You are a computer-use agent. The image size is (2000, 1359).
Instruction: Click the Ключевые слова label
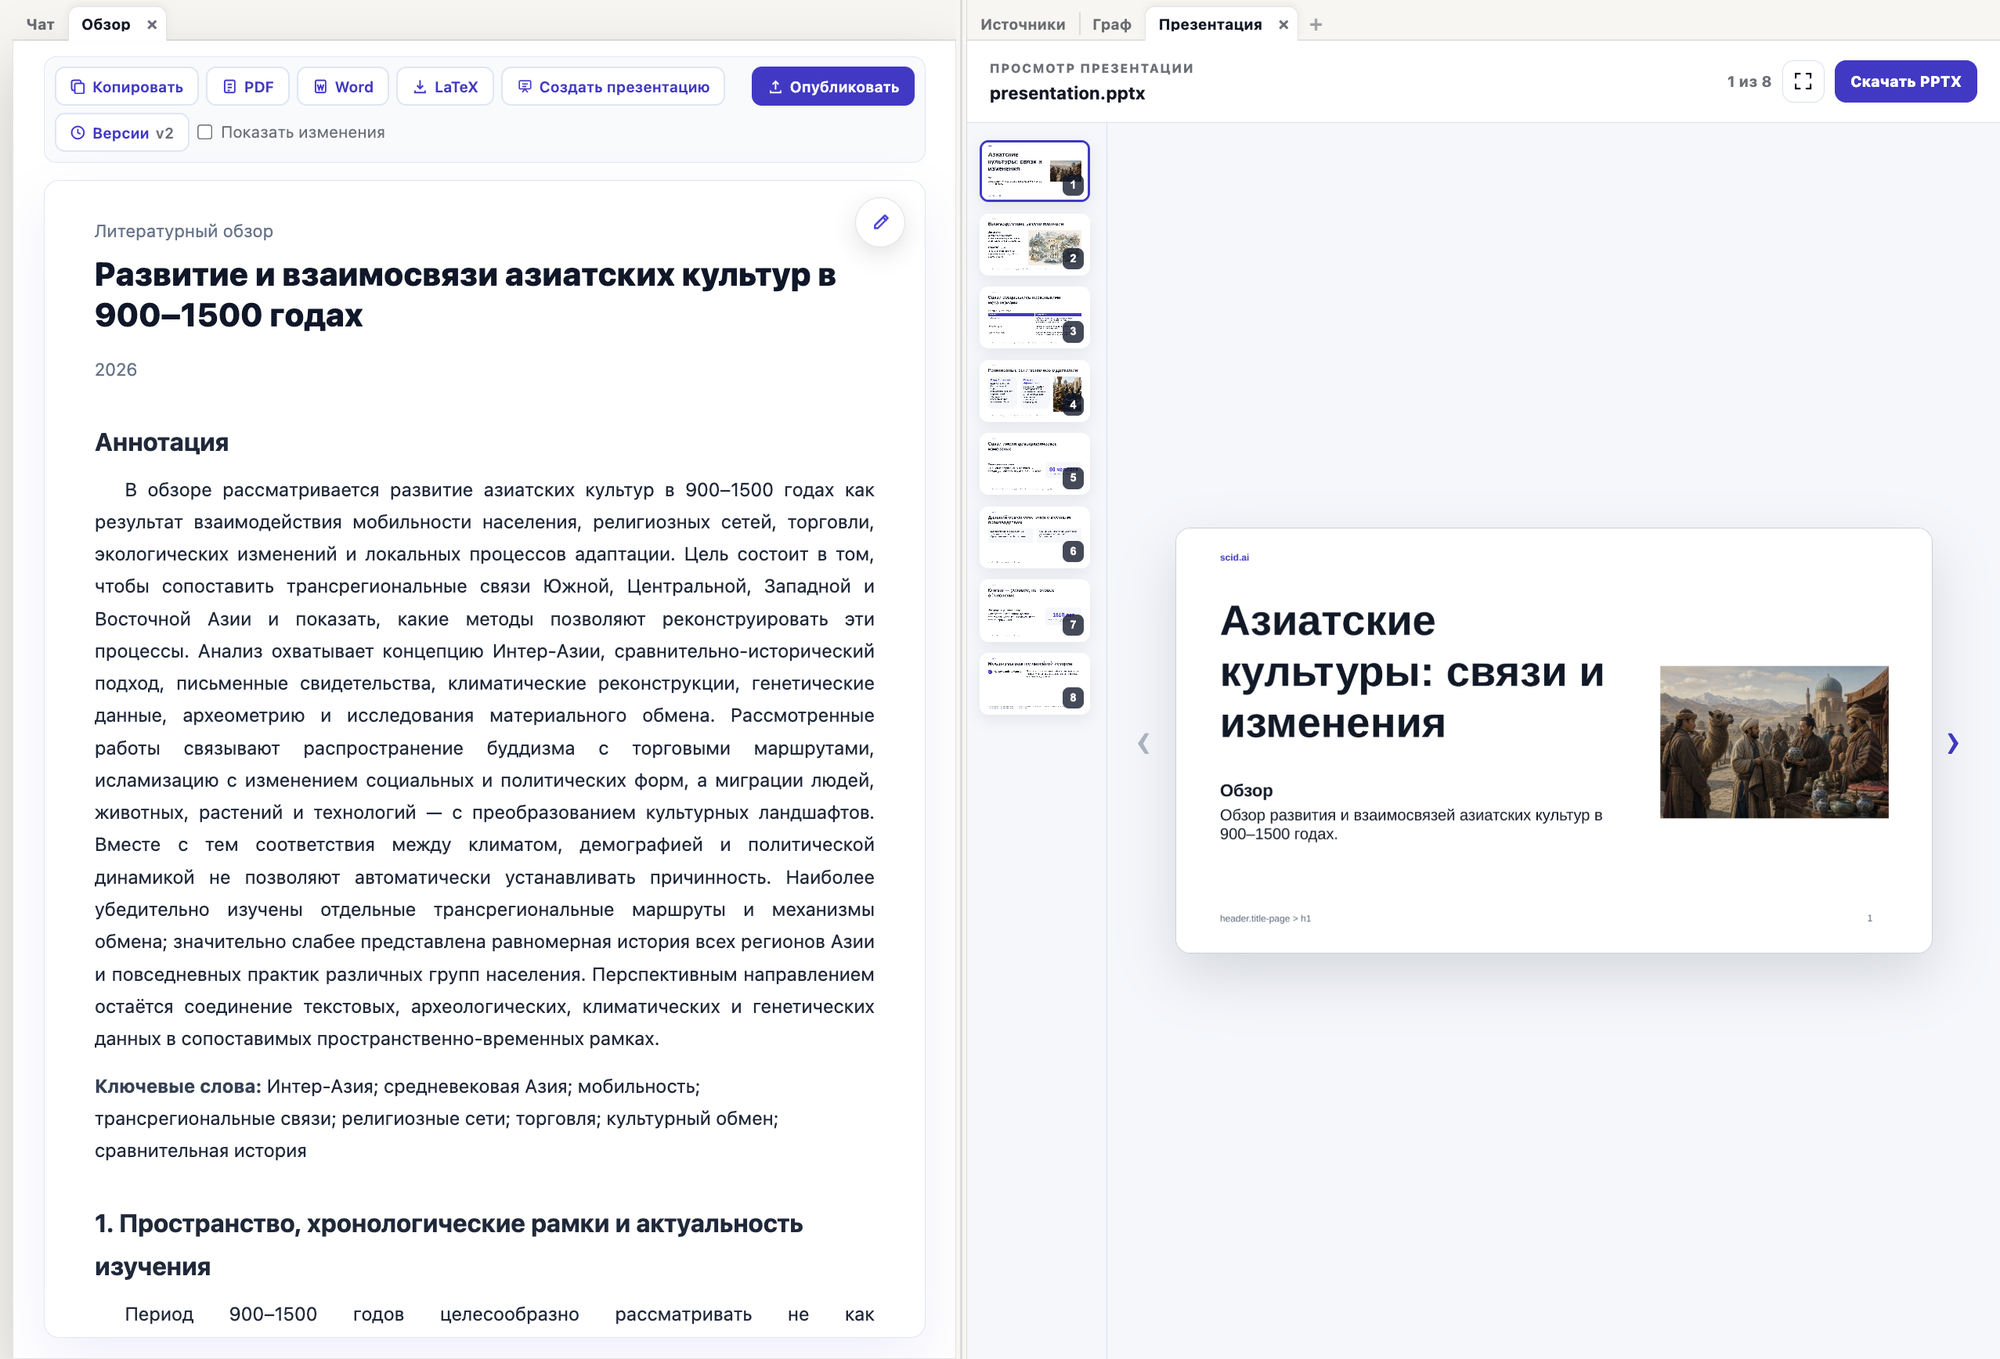click(x=178, y=1086)
